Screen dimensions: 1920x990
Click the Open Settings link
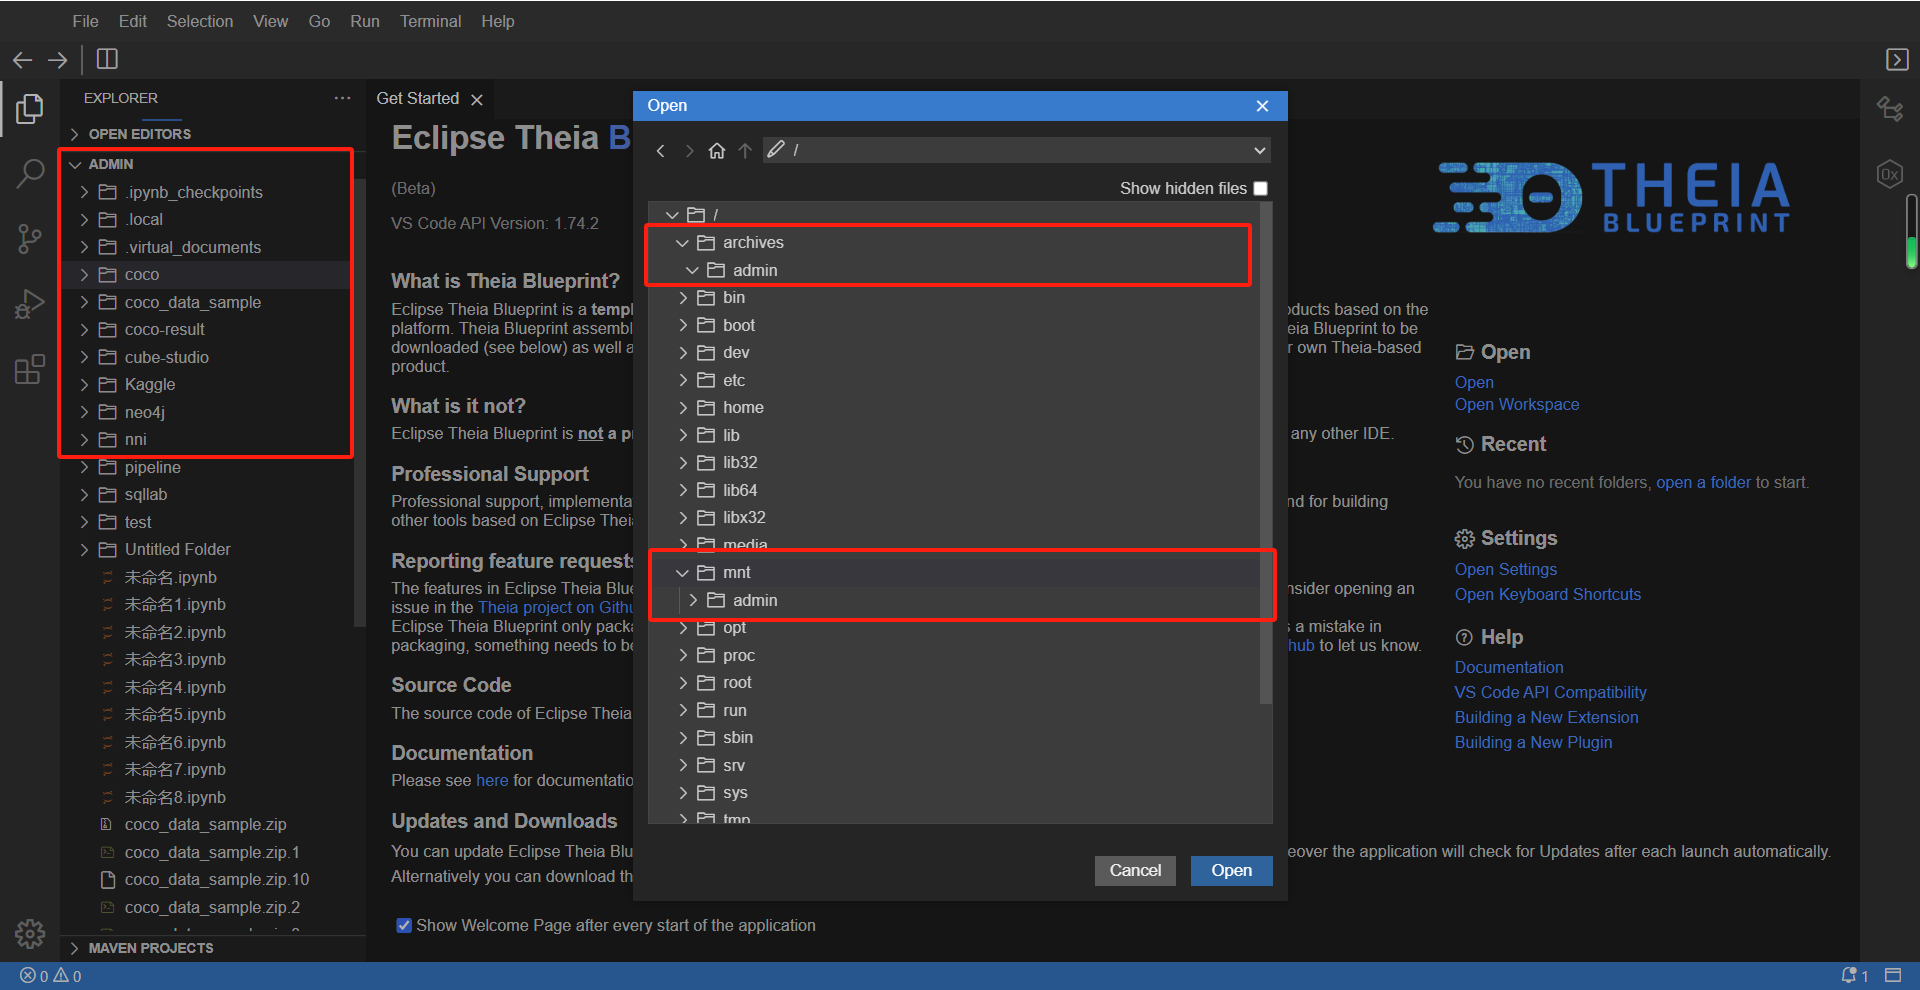click(1505, 570)
